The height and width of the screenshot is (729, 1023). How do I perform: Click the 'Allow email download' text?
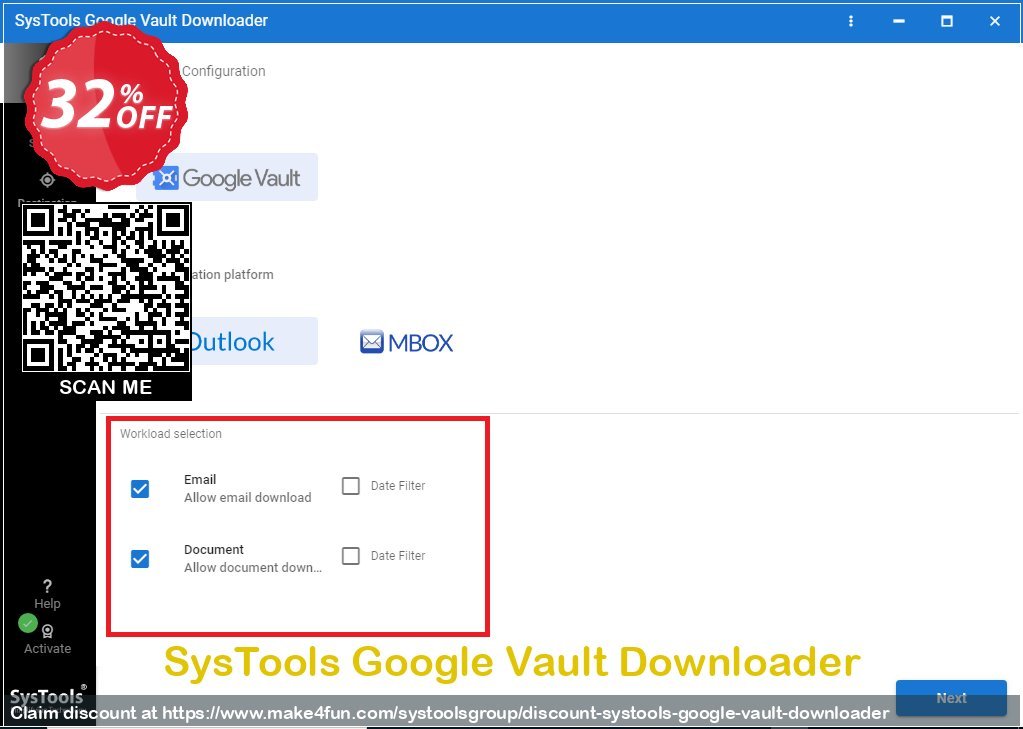tap(247, 497)
